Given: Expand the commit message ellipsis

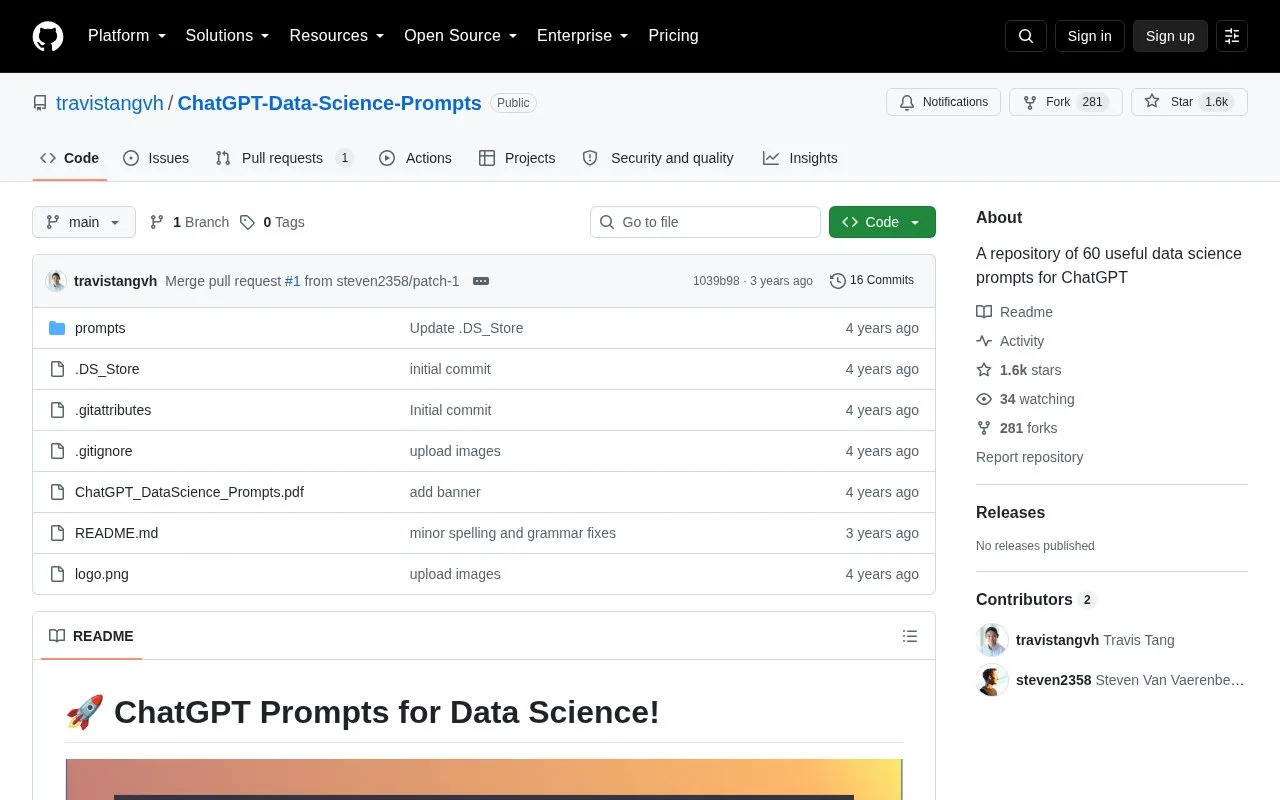Looking at the screenshot, I should [x=481, y=281].
